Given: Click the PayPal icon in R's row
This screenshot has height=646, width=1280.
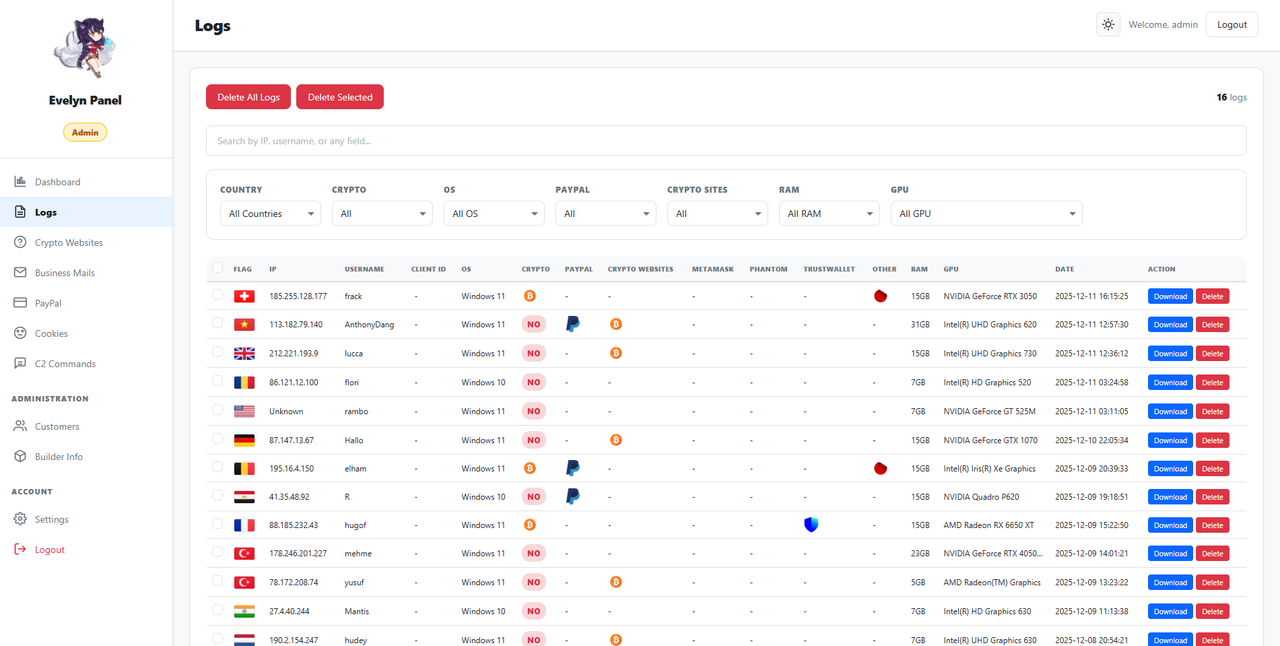Looking at the screenshot, I should (x=573, y=496).
